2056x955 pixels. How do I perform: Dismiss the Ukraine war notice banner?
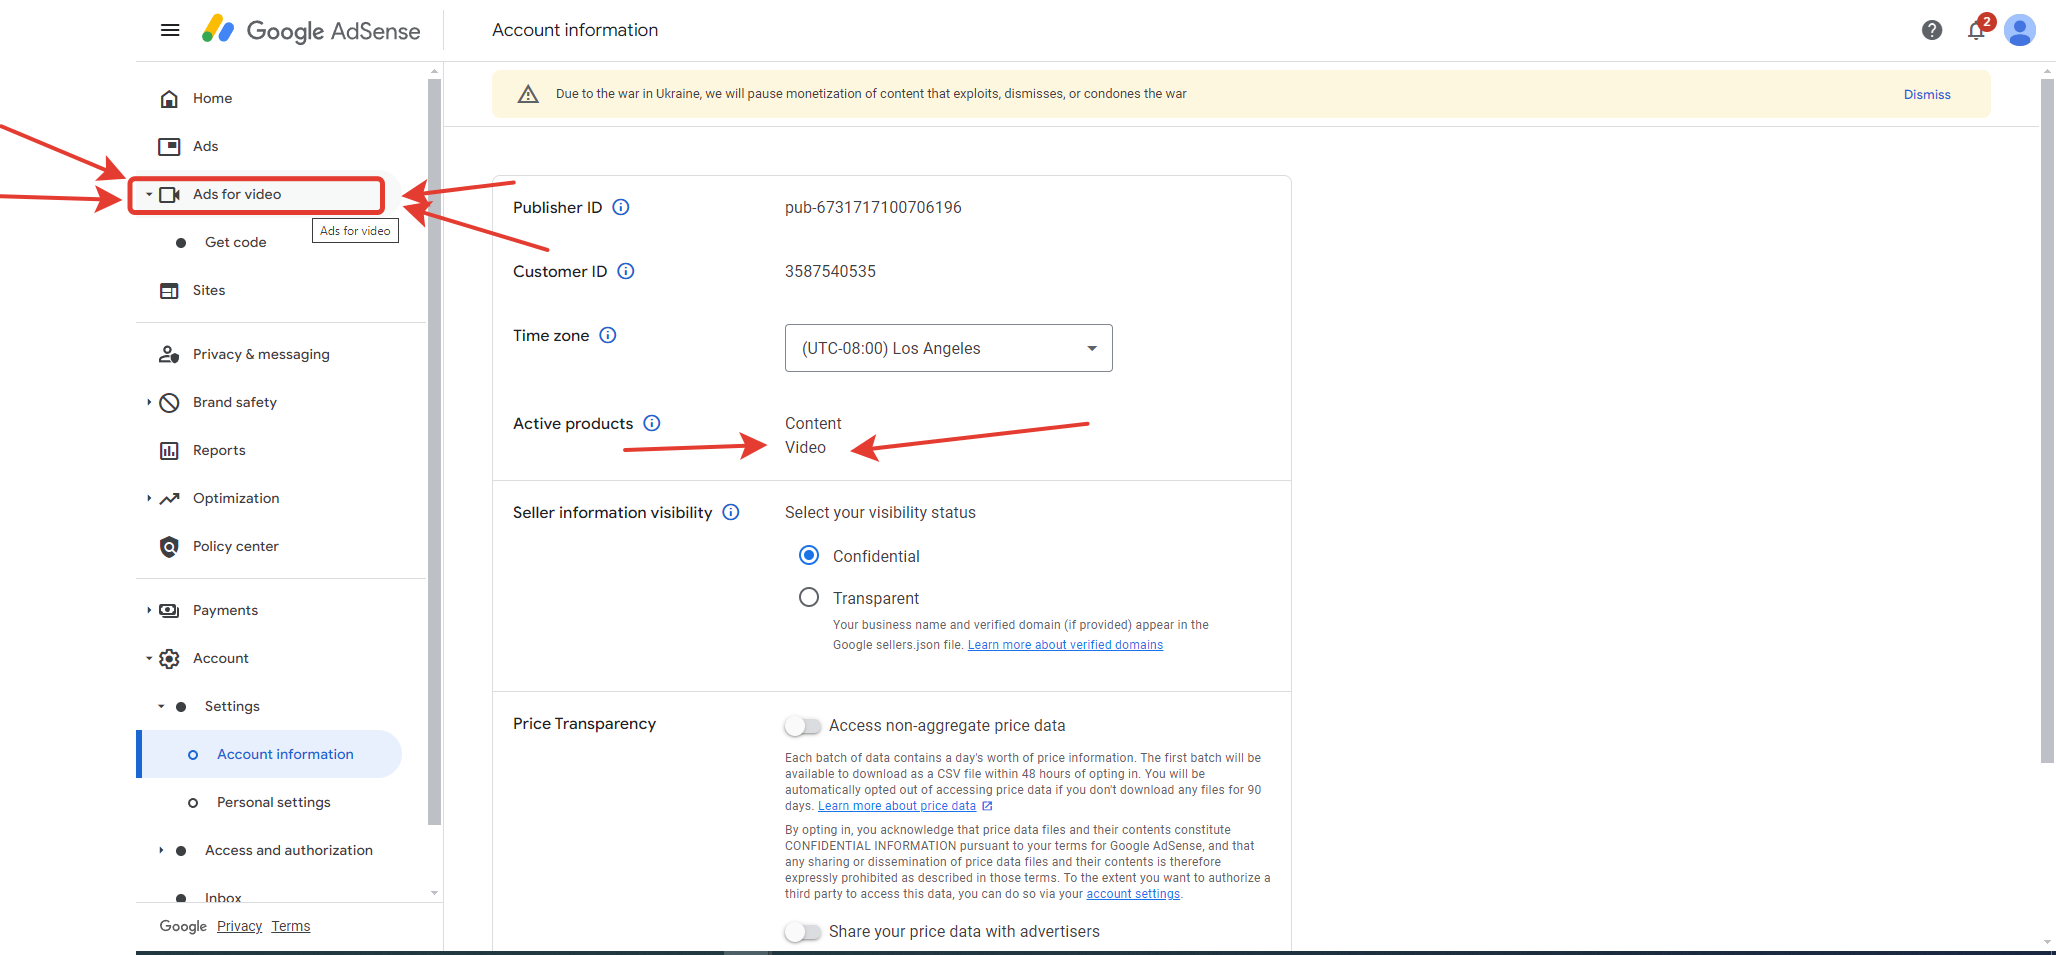(1927, 94)
